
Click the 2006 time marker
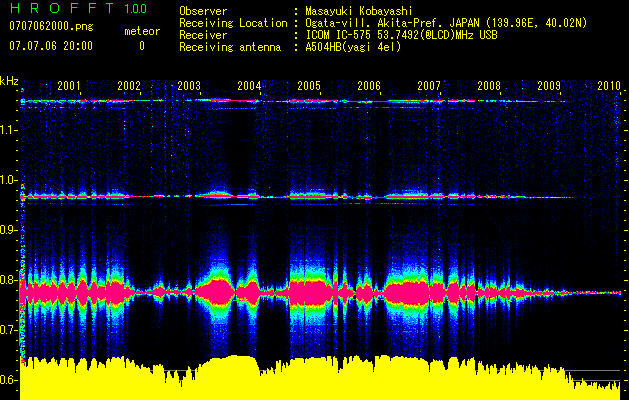click(x=369, y=85)
